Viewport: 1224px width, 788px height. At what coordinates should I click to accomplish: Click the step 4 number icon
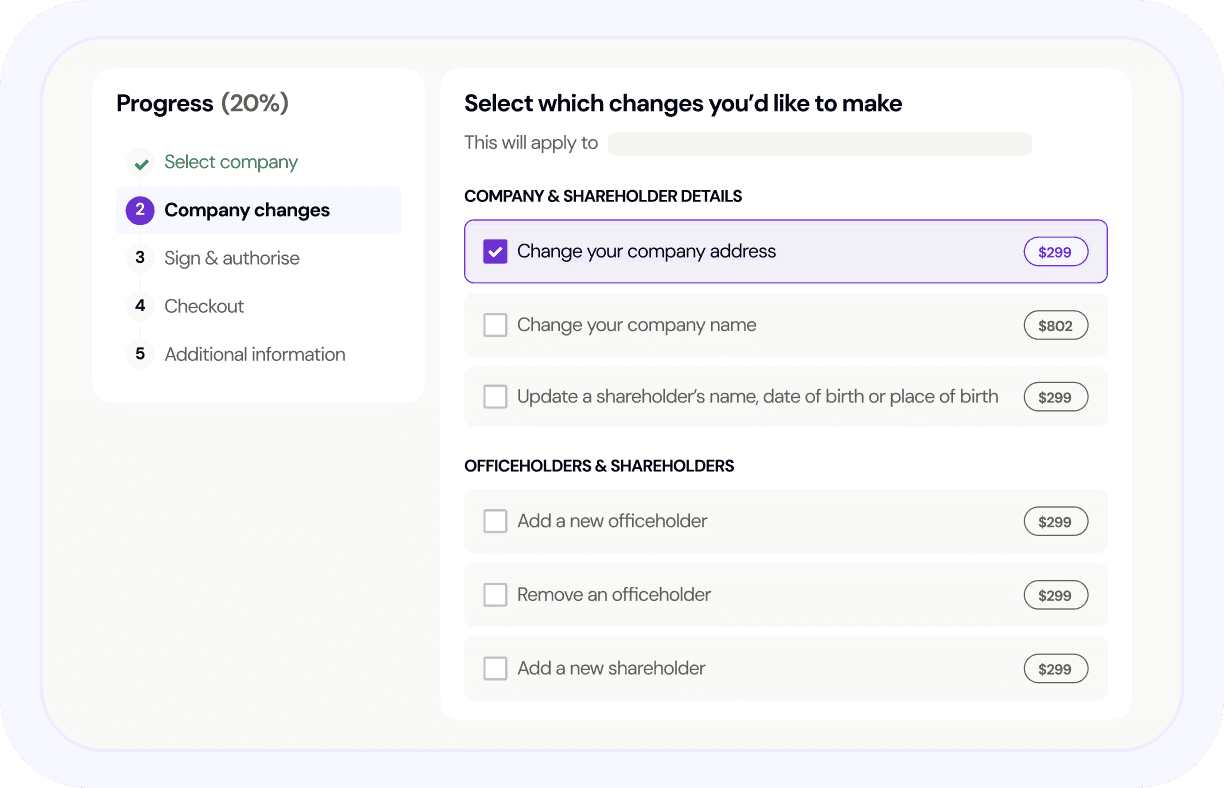pyautogui.click(x=140, y=306)
